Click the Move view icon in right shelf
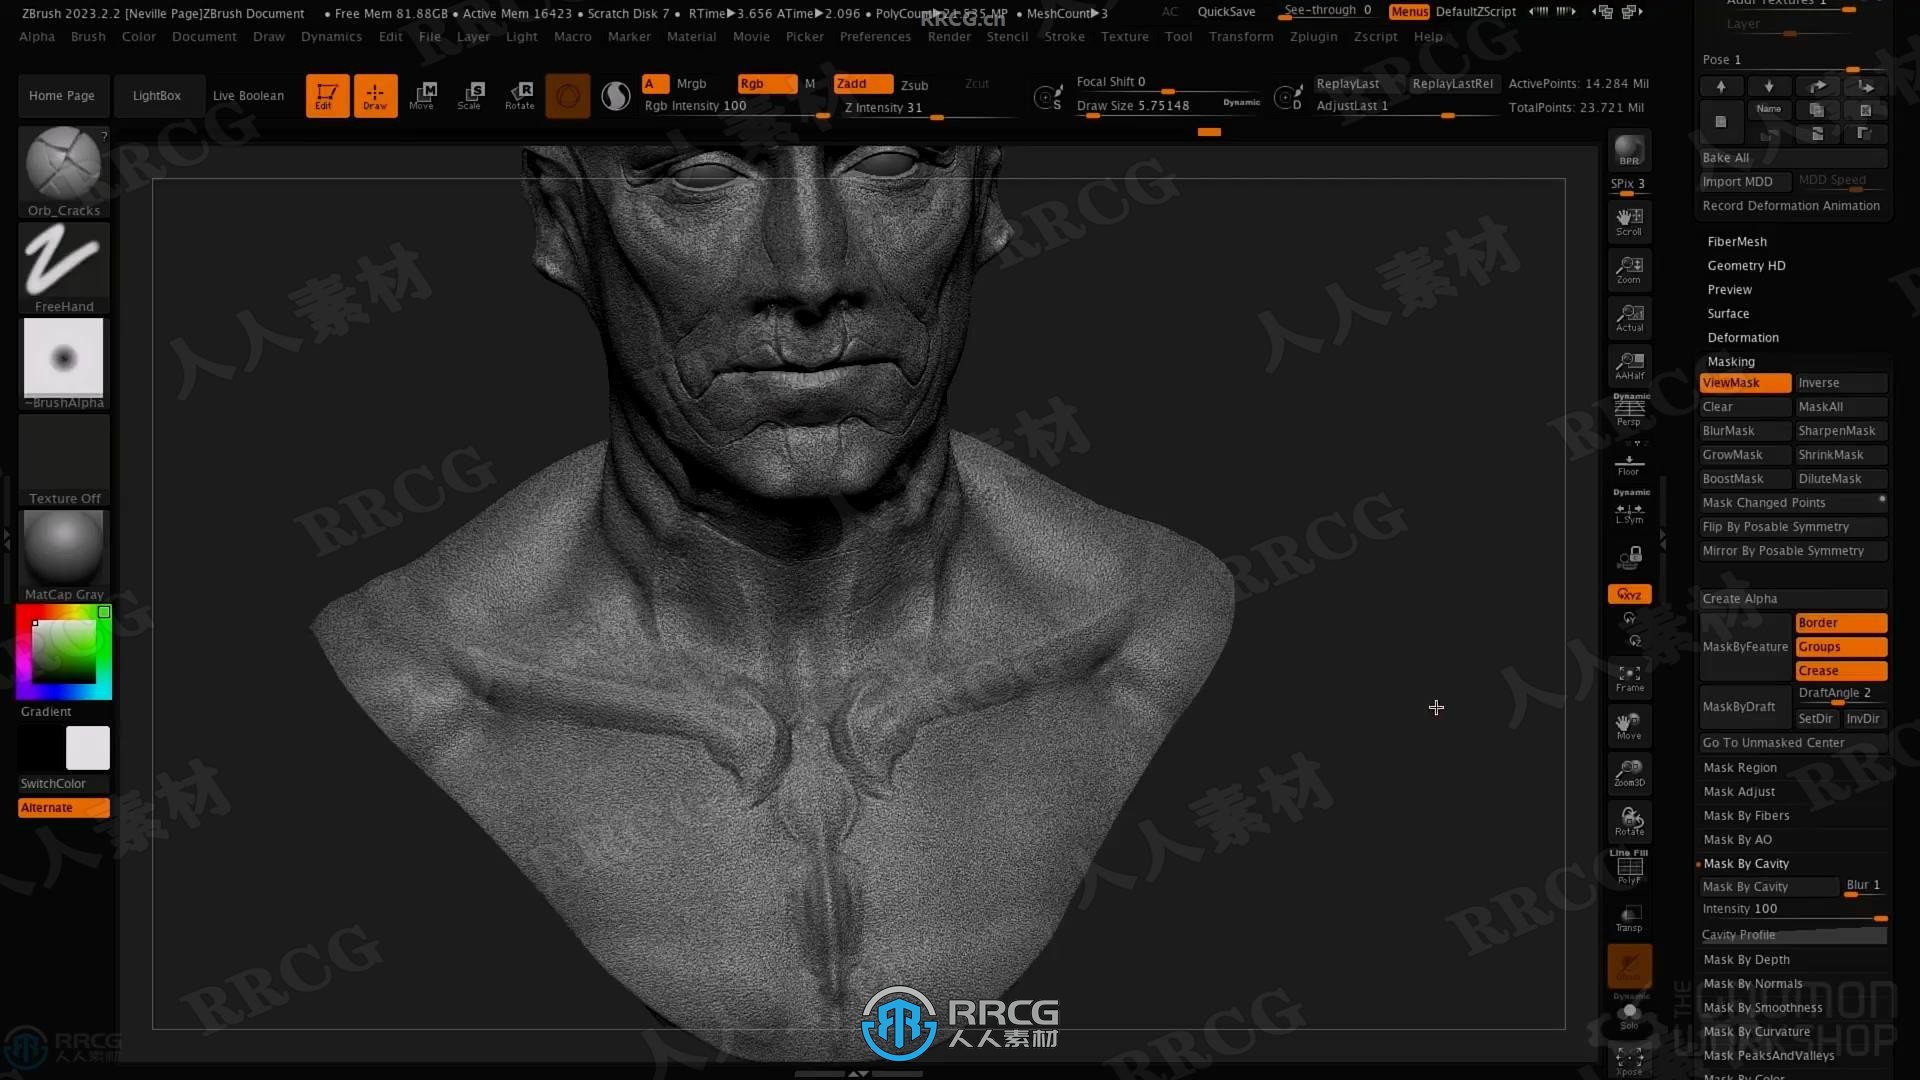The image size is (1920, 1080). 1629,726
